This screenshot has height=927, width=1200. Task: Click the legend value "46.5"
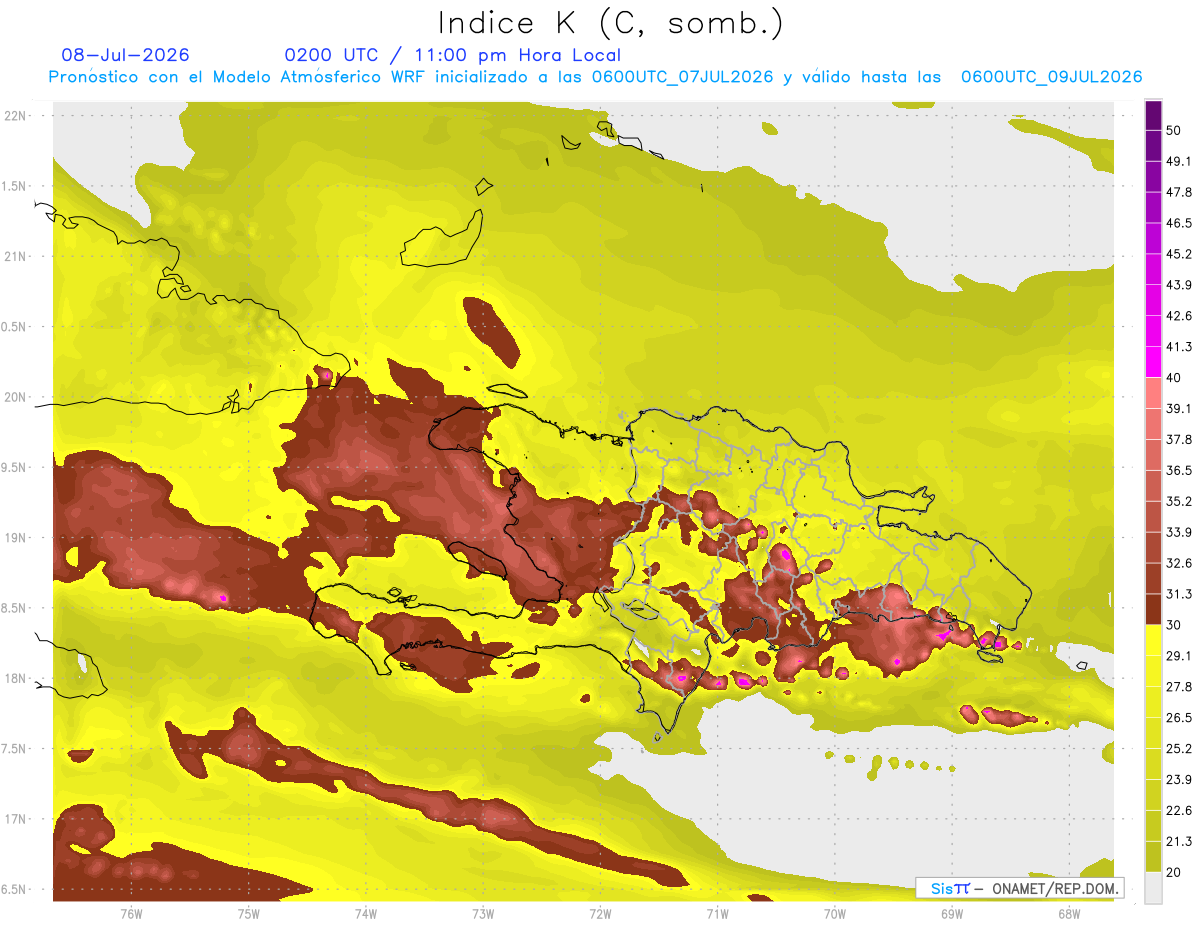tap(1180, 223)
